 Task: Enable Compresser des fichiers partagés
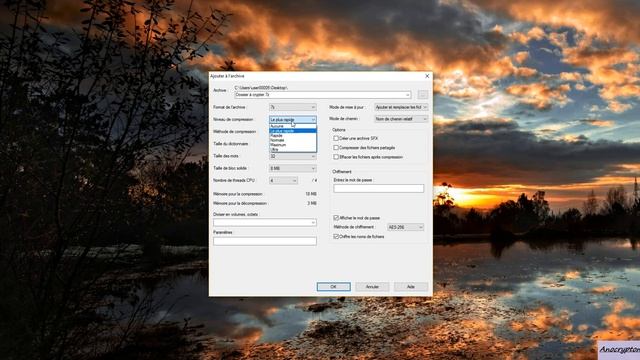point(336,148)
